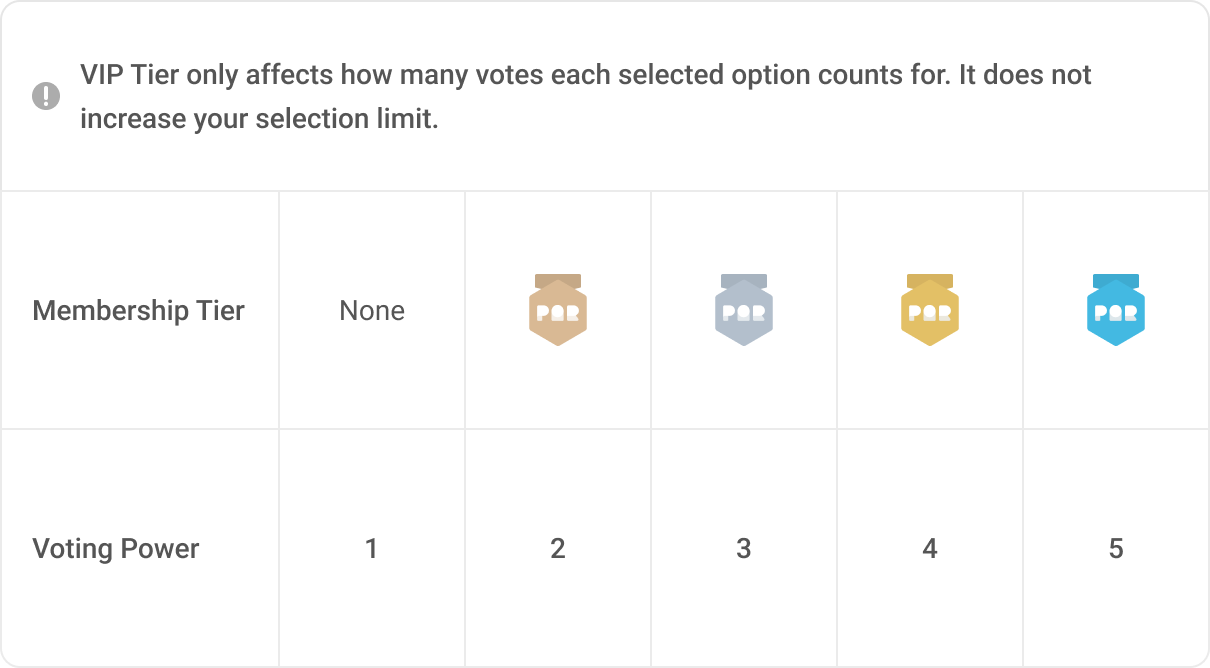Select the silver membership tier badge

[744, 311]
